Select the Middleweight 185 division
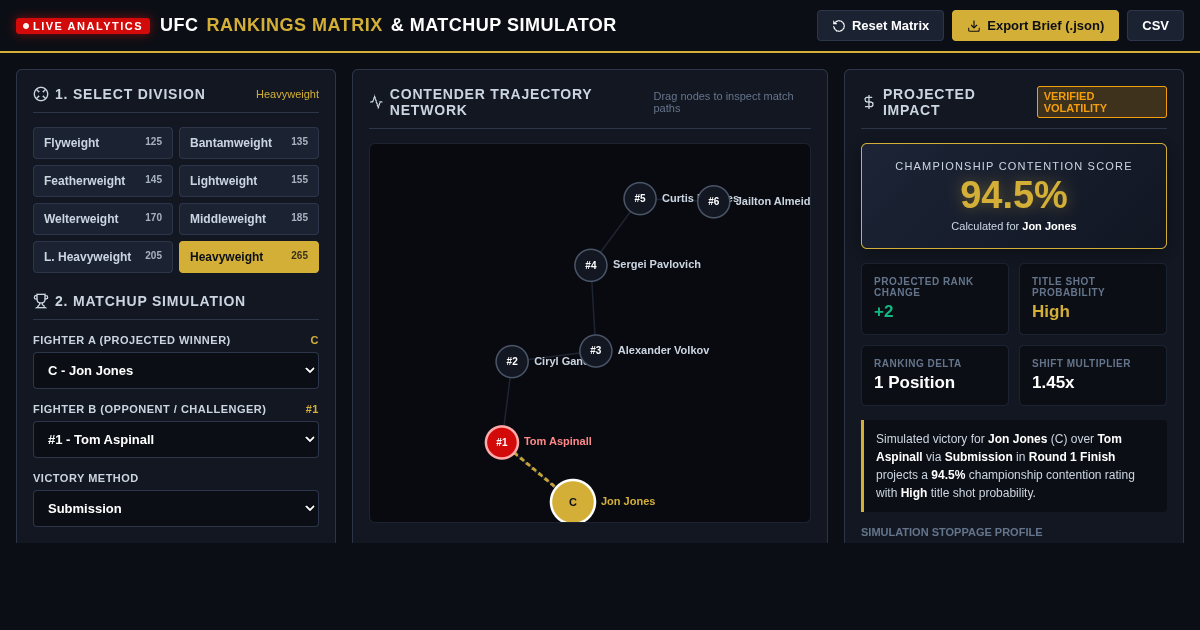This screenshot has width=1200, height=630. pos(249,219)
